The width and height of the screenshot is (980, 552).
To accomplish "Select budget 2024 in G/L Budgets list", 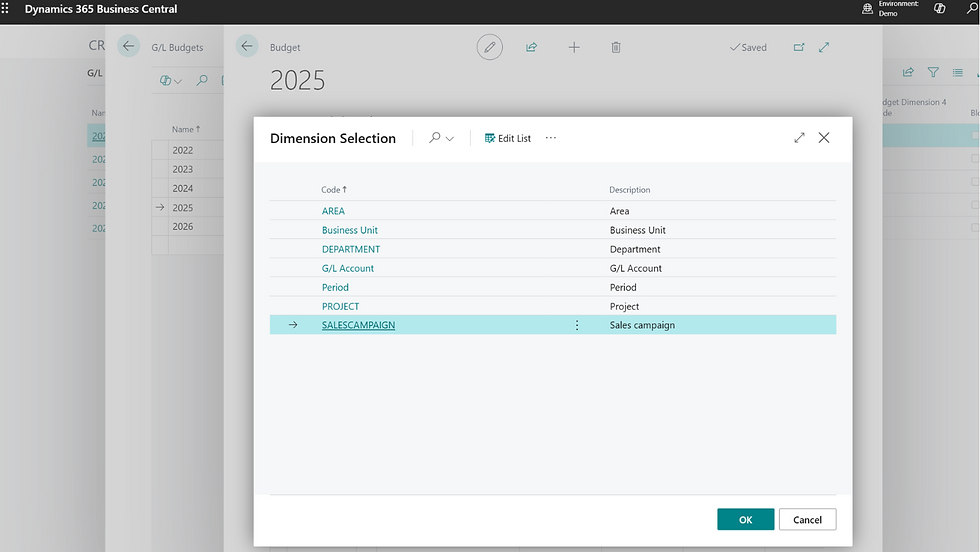I will (182, 188).
